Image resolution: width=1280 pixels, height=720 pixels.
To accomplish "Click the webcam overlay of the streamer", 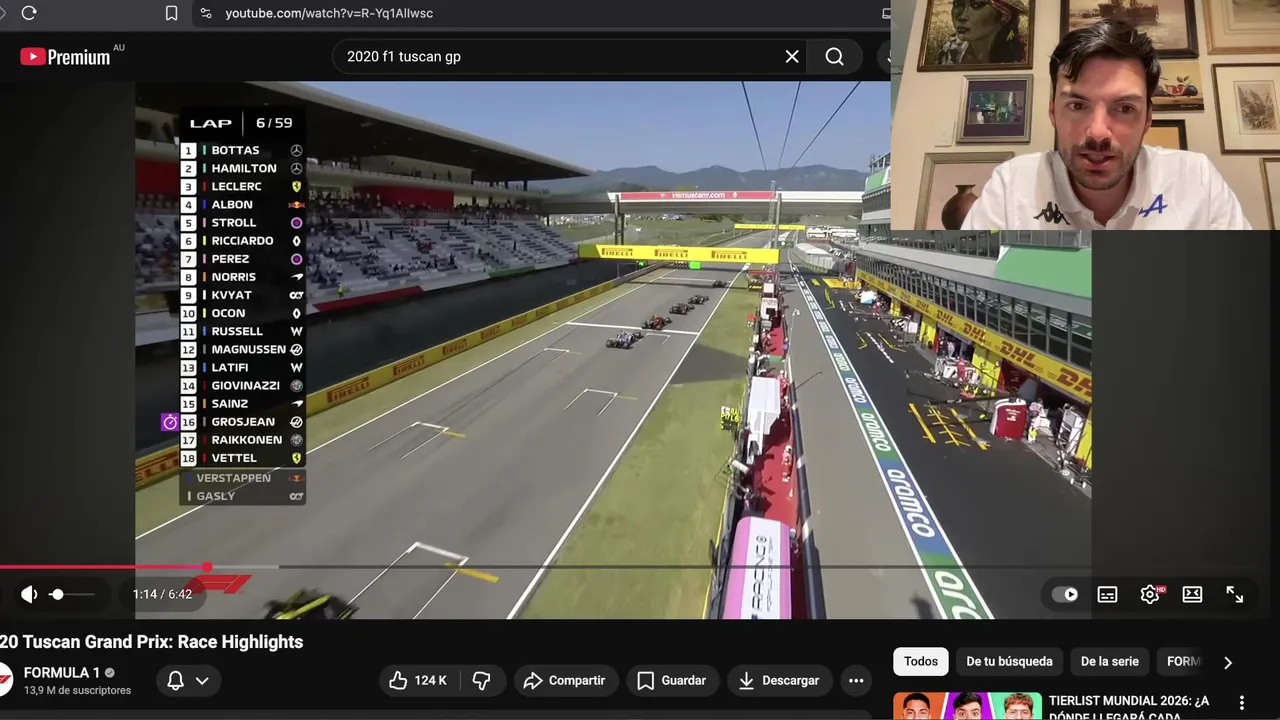I will 1085,115.
